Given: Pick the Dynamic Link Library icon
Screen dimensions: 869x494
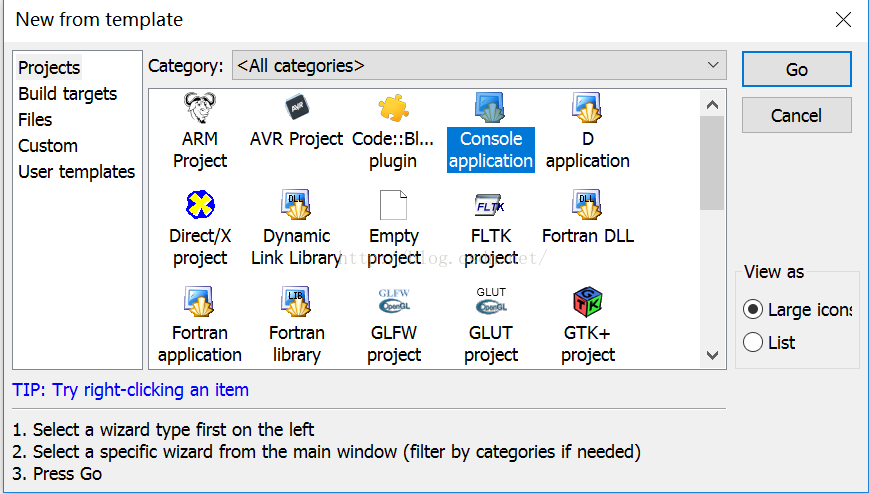Looking at the screenshot, I should click(x=297, y=205).
